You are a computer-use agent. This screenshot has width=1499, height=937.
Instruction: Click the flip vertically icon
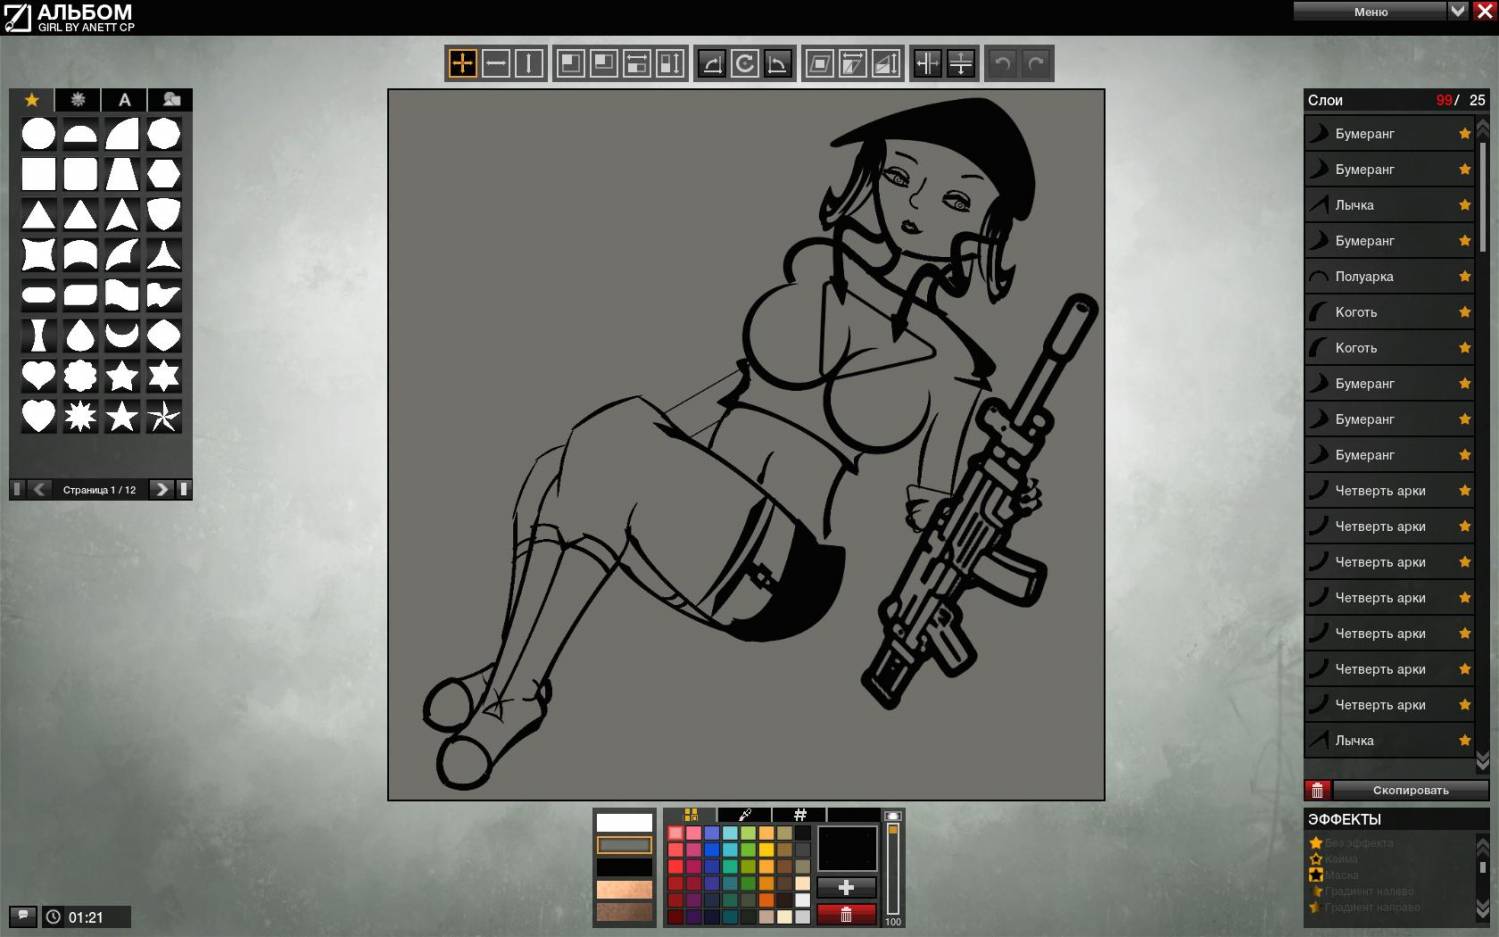961,64
